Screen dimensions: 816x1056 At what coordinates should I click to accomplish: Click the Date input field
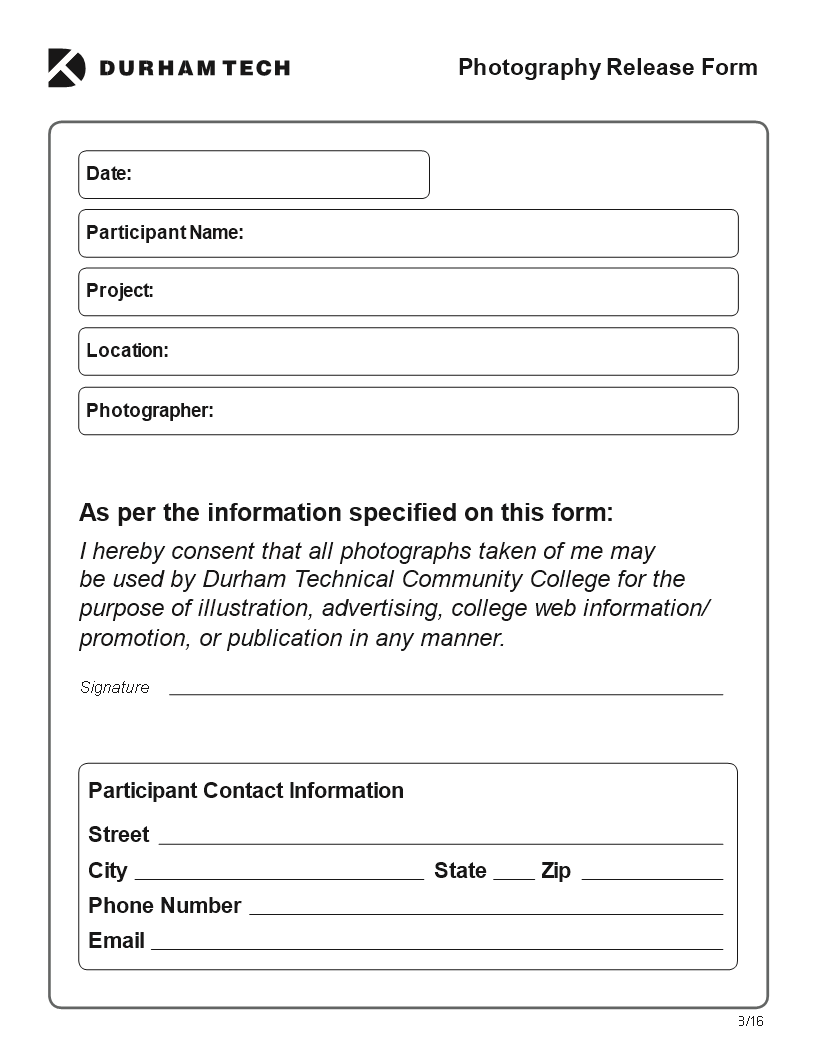[x=254, y=174]
